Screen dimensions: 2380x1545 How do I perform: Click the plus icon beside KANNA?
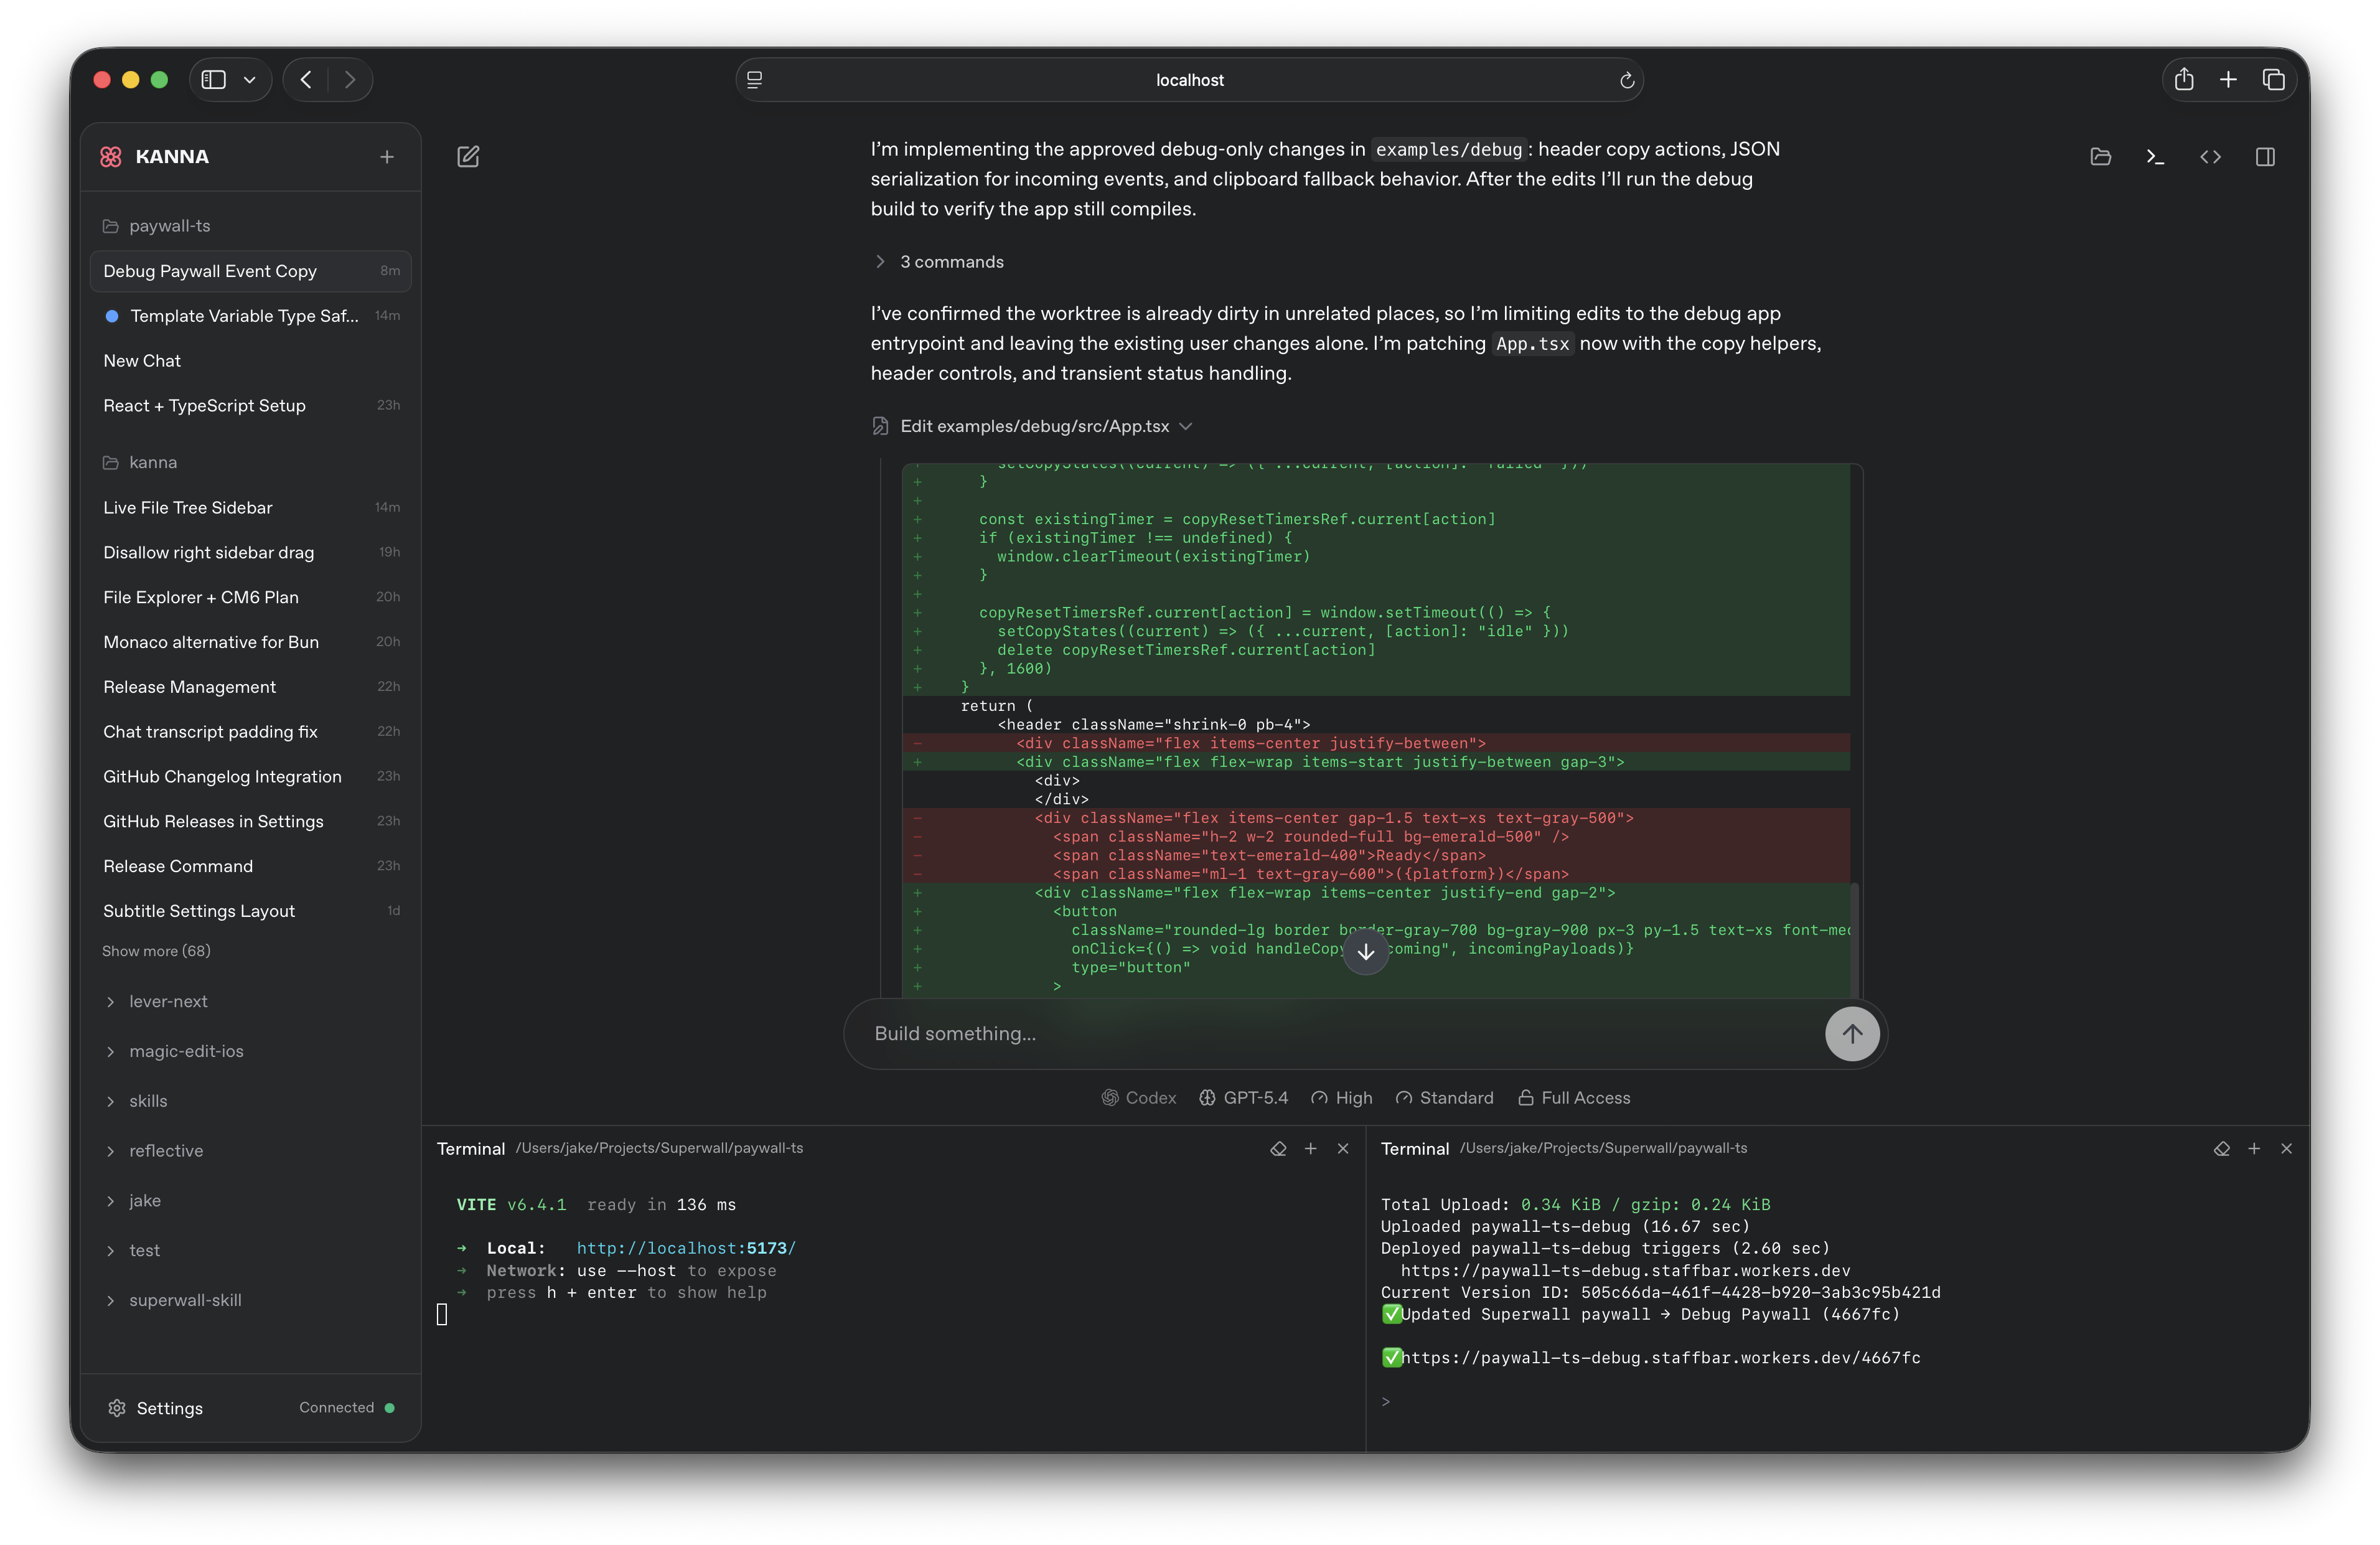tap(387, 157)
